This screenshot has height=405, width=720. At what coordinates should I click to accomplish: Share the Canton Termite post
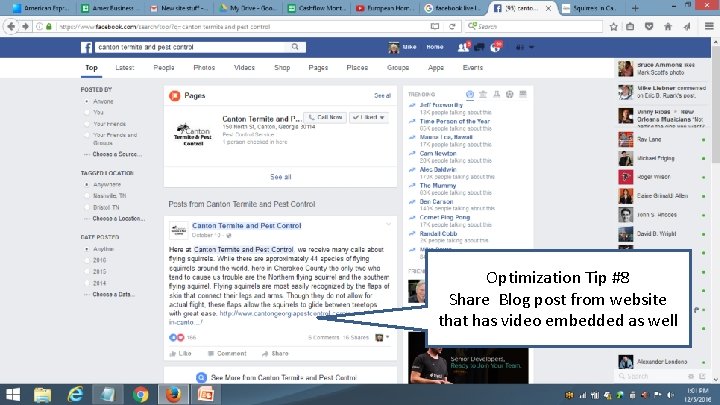pos(275,354)
